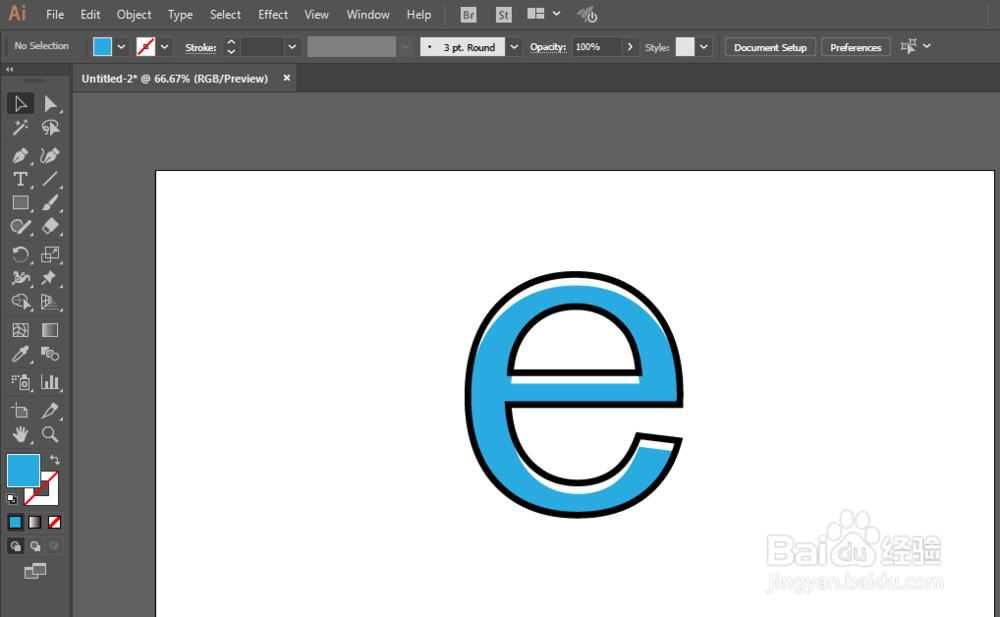This screenshot has width=1000, height=617.
Task: Select the Artboard tool
Action: 20,410
